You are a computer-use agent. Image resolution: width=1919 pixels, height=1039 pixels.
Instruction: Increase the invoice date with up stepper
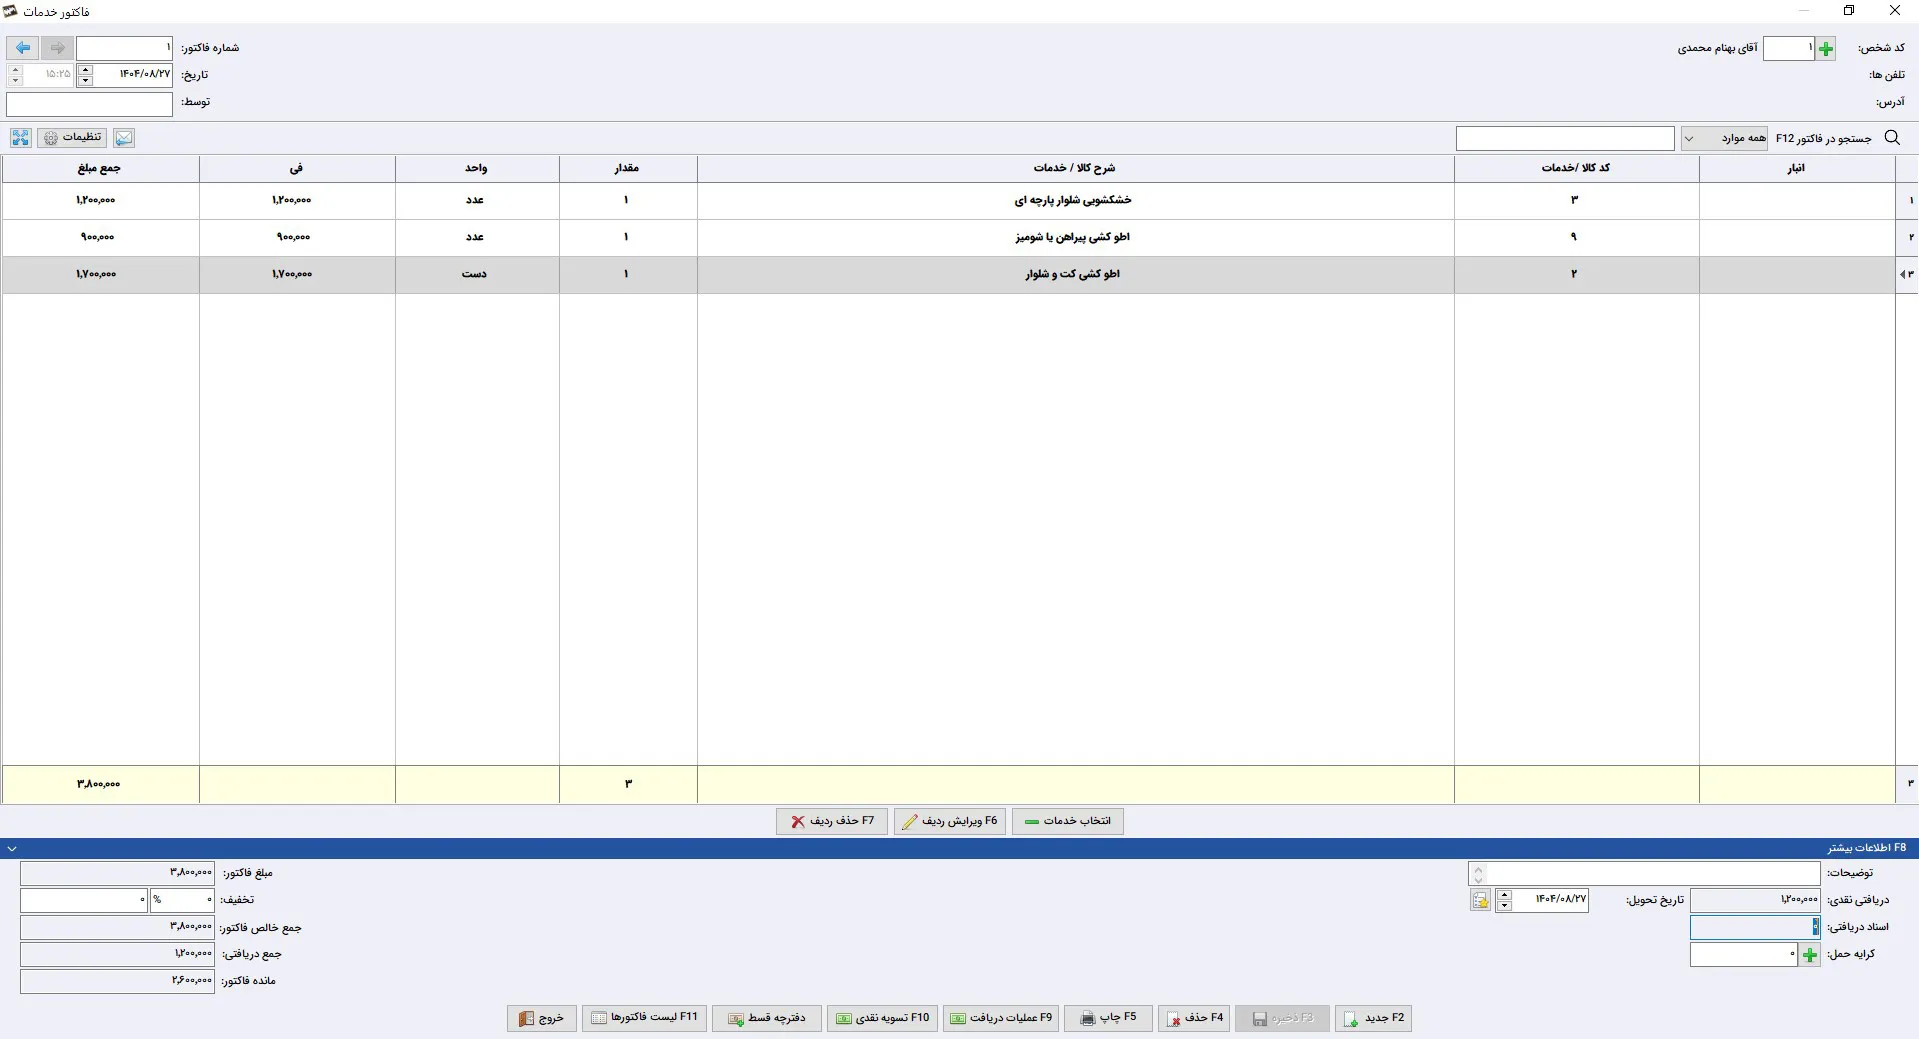(x=85, y=69)
